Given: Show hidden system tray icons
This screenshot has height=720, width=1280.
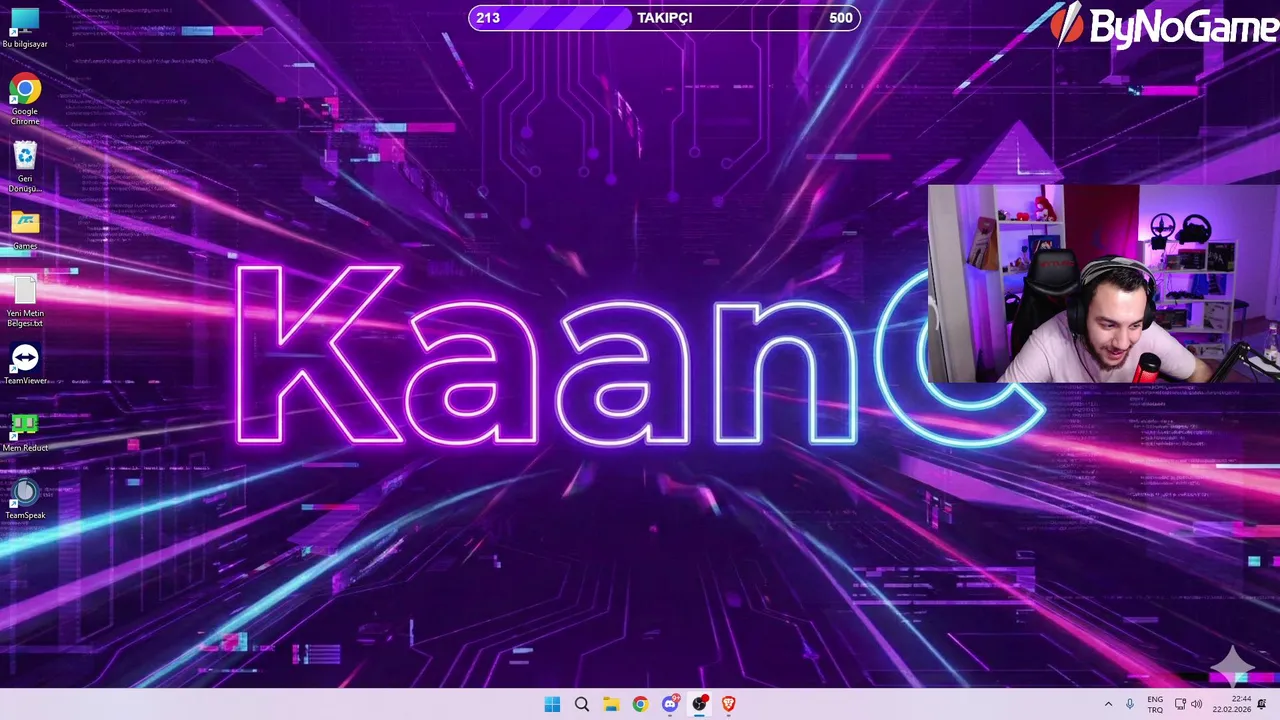Looking at the screenshot, I should coord(1108,704).
